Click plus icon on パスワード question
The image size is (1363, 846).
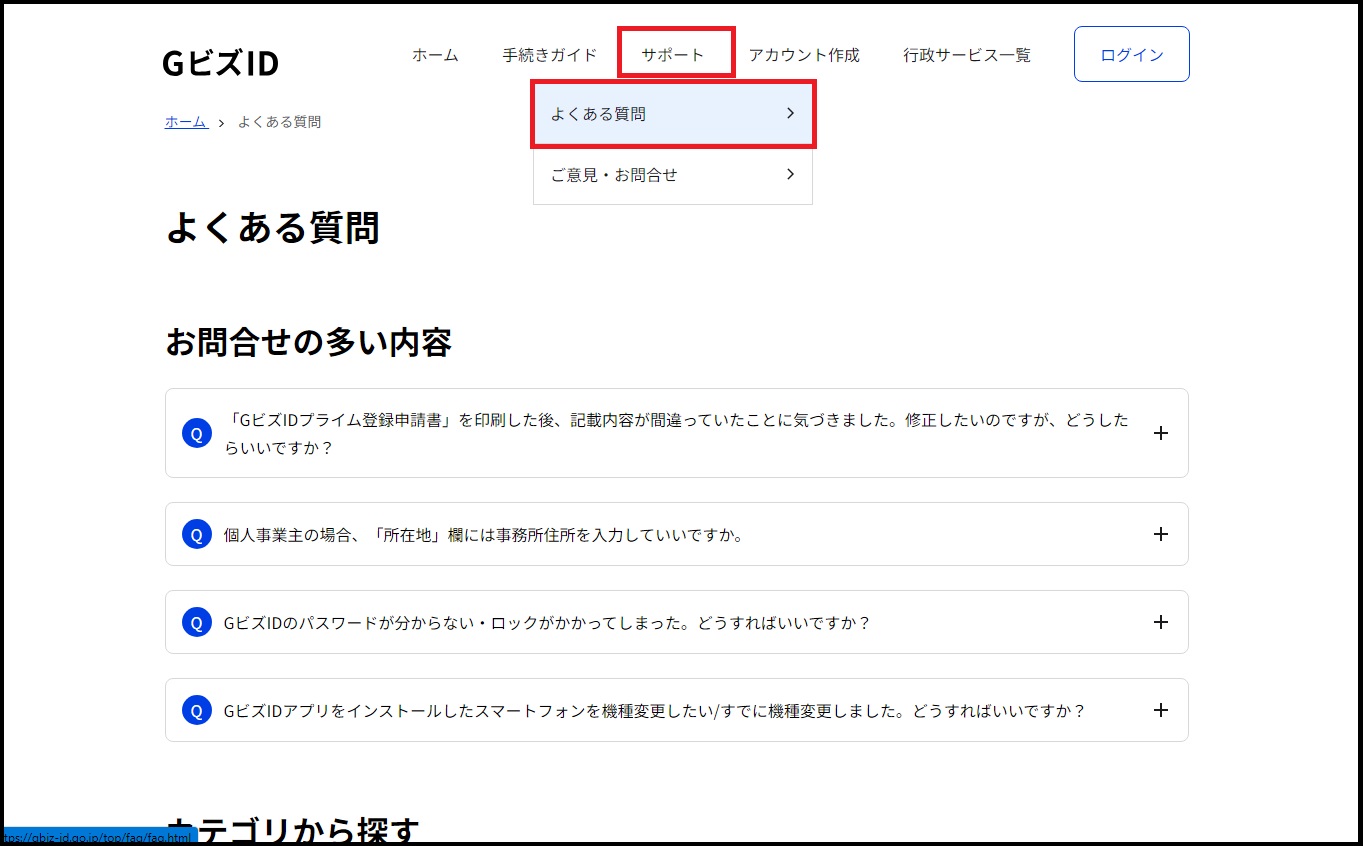pos(1160,622)
